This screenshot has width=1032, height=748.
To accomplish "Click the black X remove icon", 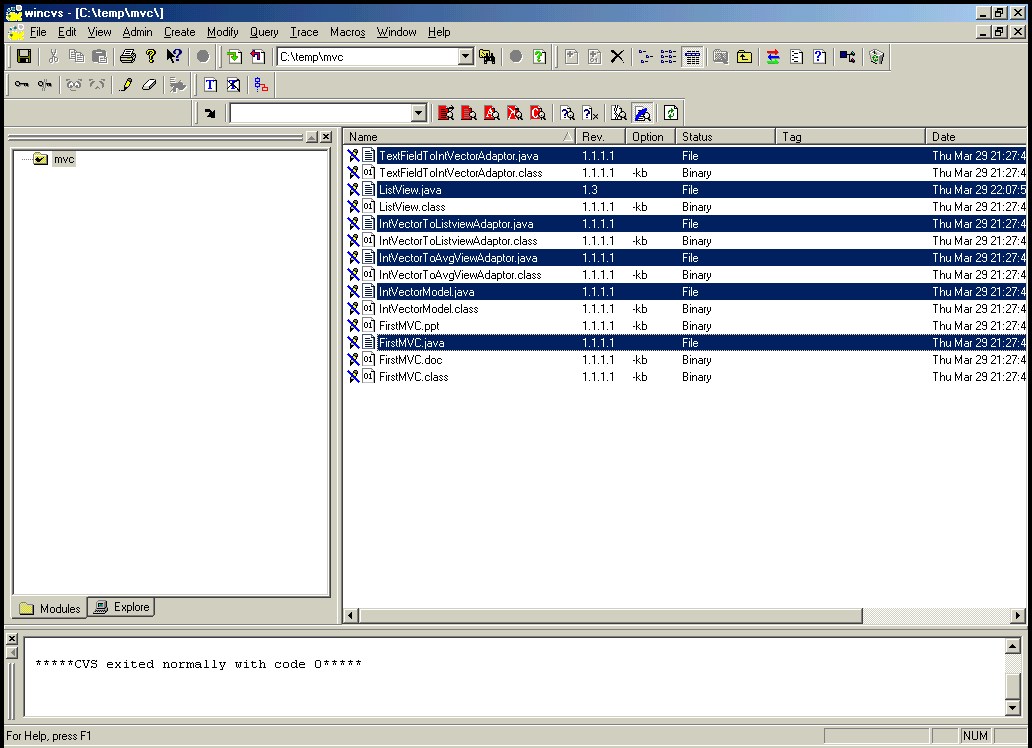I will [617, 57].
